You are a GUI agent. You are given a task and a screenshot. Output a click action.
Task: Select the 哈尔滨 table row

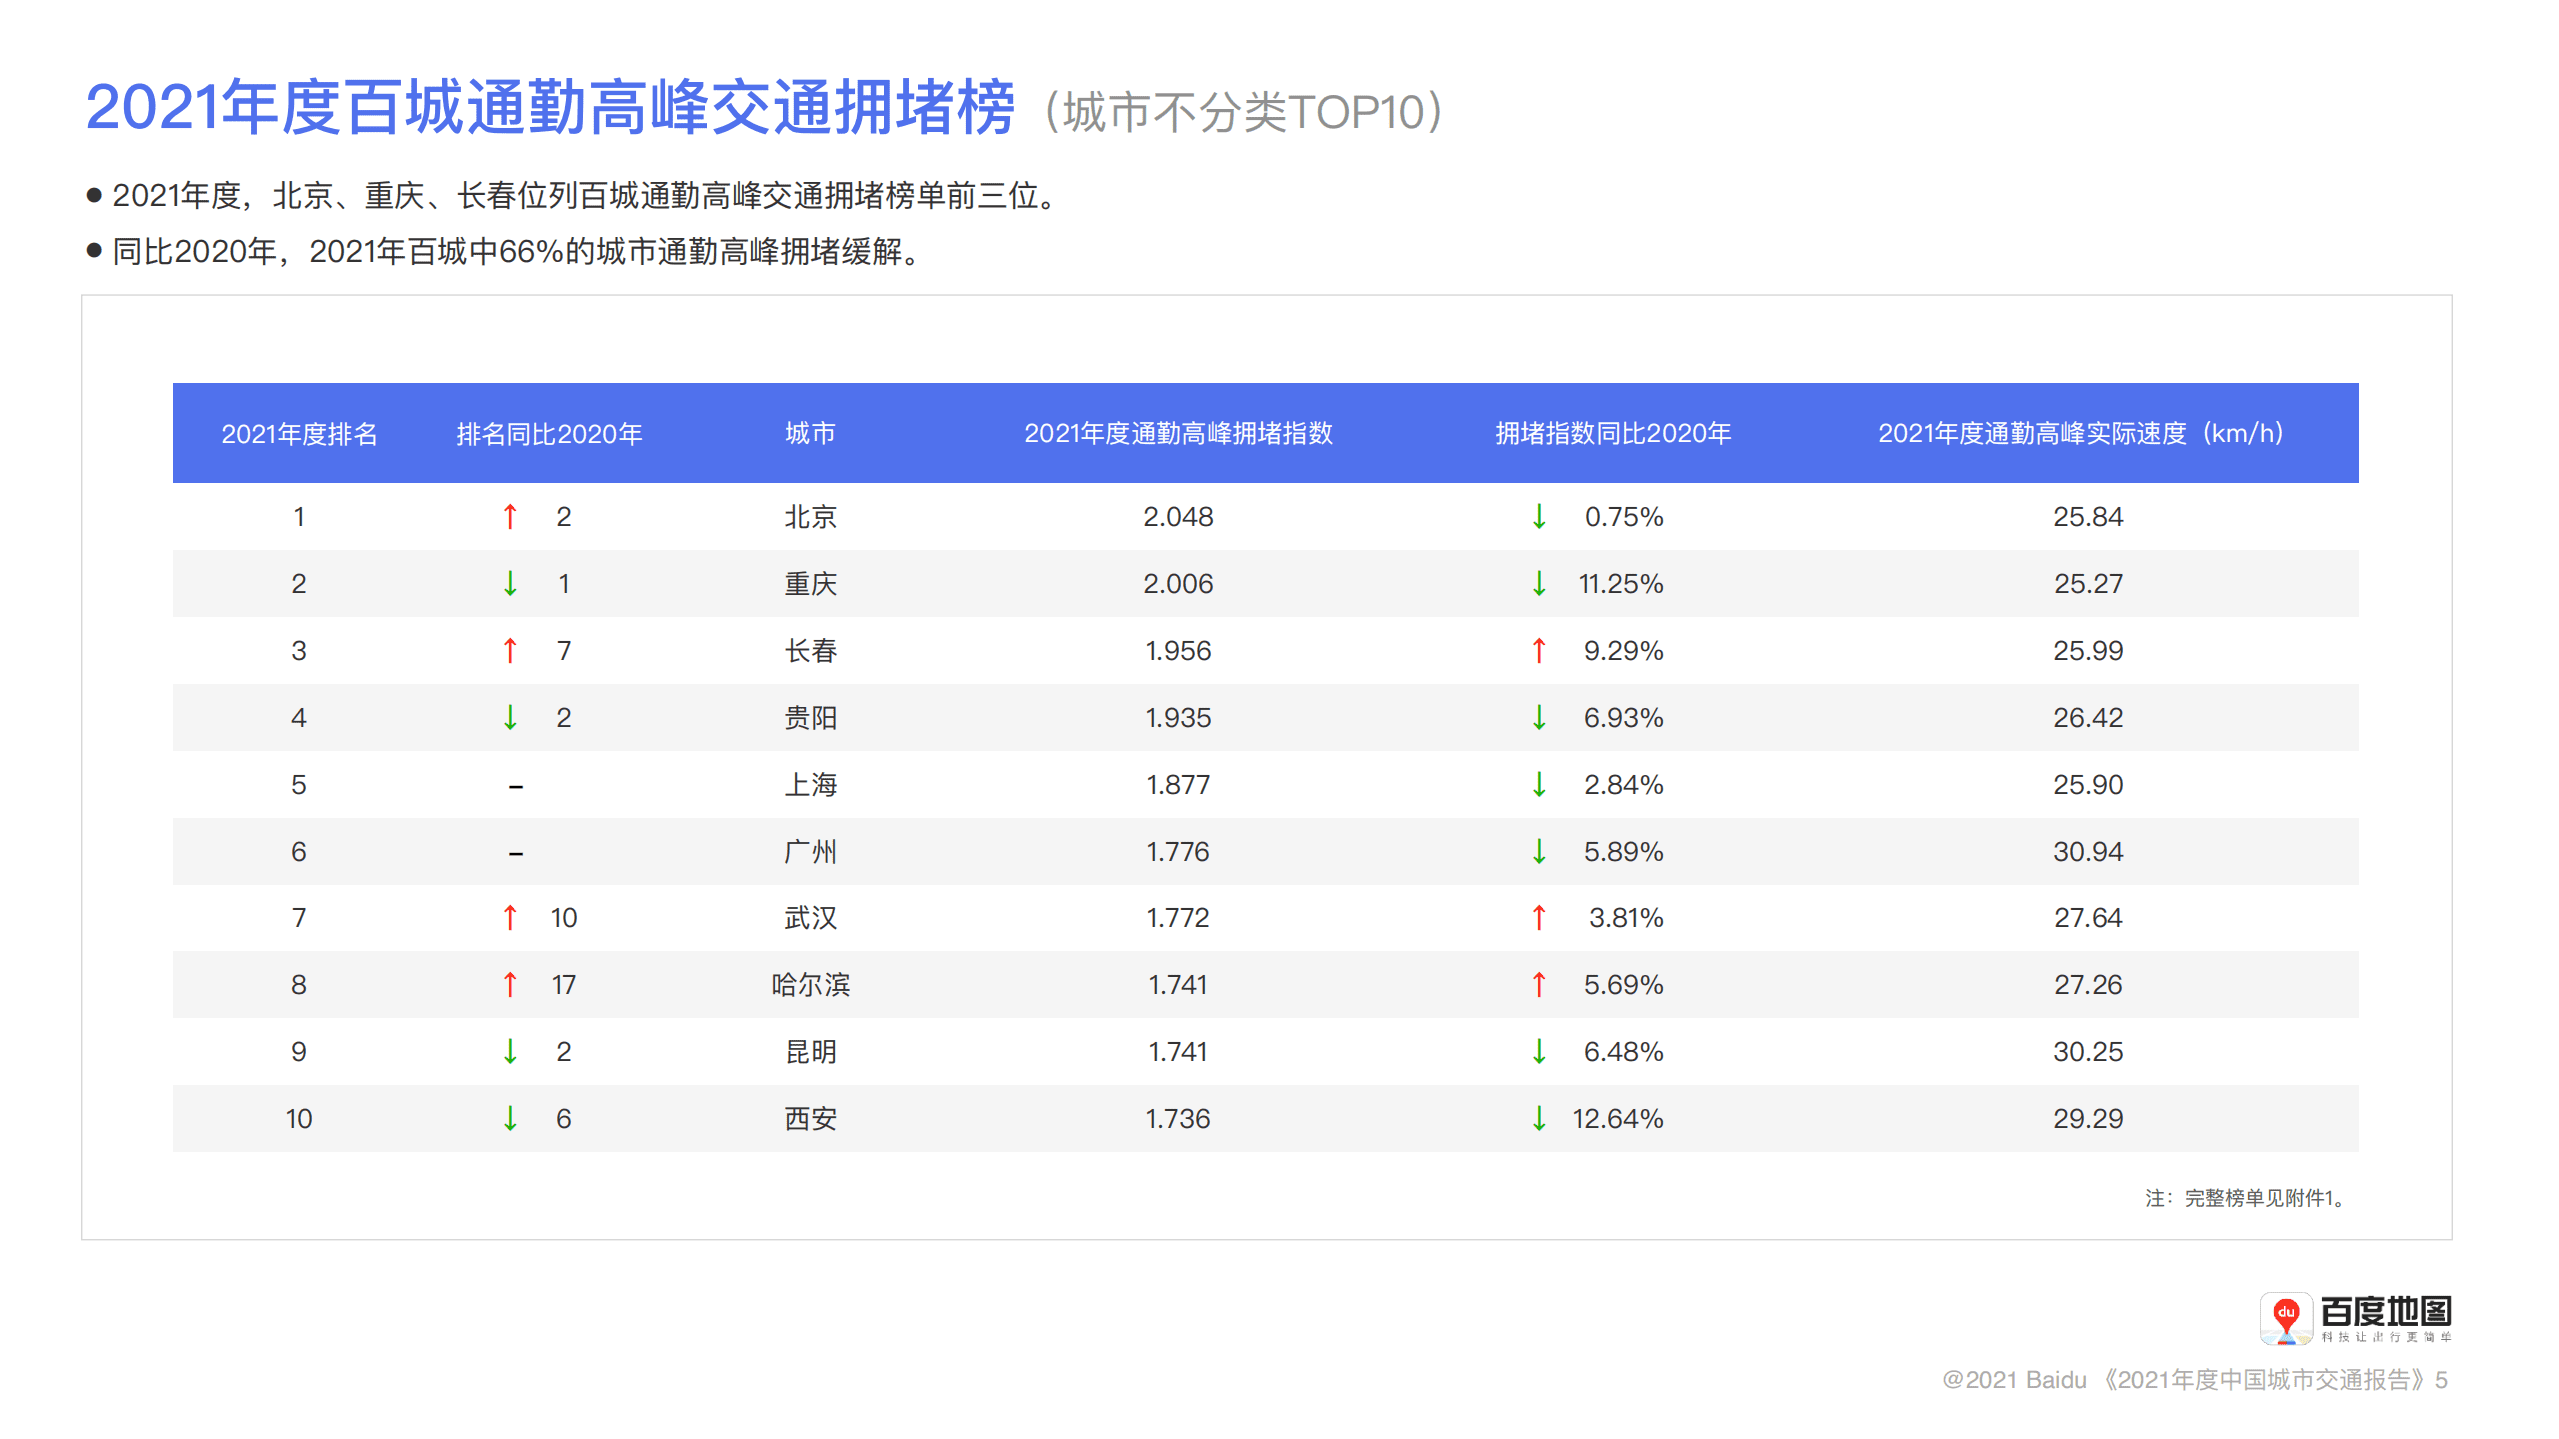[x=1280, y=984]
